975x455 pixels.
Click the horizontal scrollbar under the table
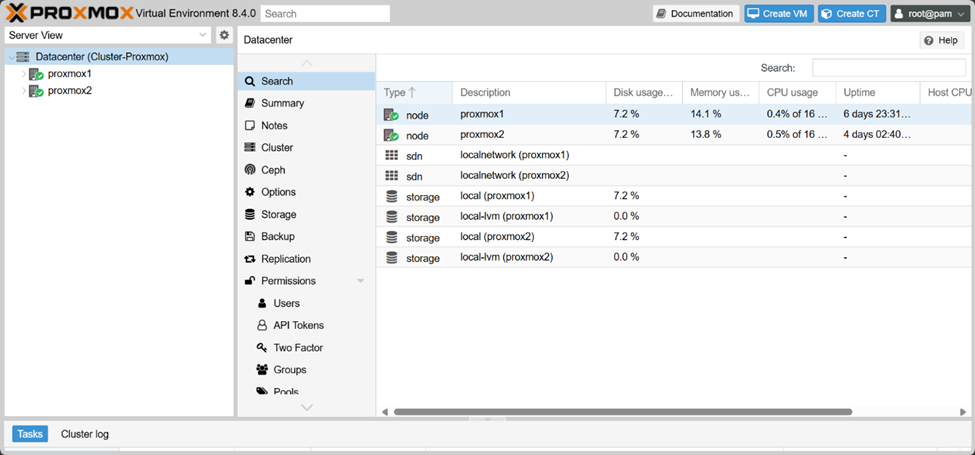tap(622, 411)
